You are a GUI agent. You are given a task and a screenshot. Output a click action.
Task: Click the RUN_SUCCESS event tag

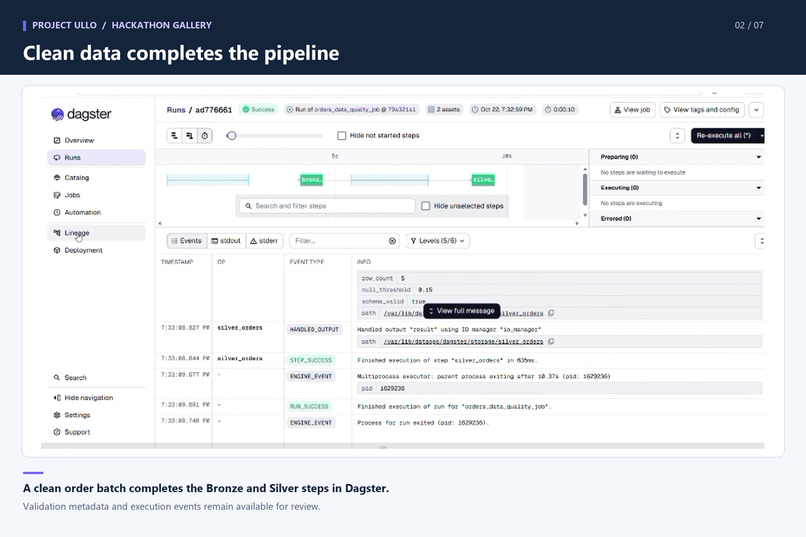[x=309, y=406]
